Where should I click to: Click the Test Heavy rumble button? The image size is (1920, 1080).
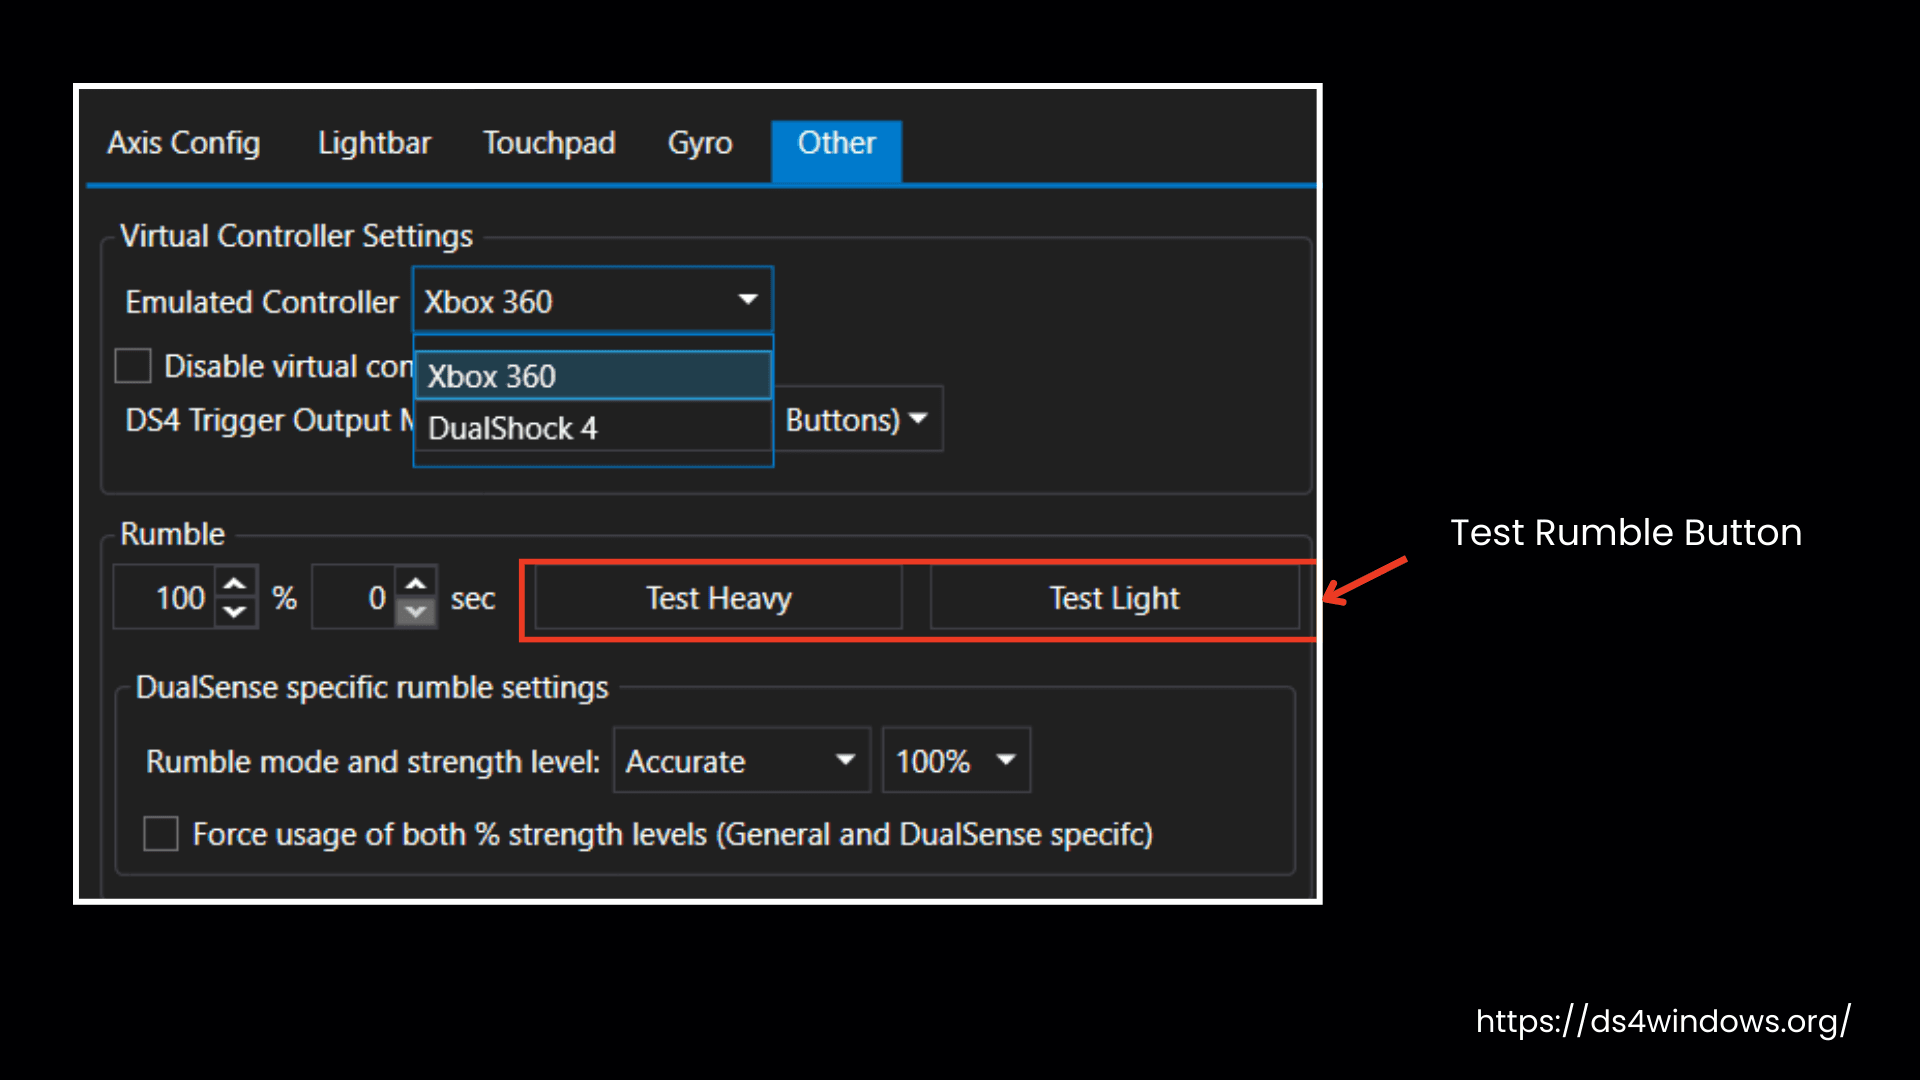coord(719,598)
